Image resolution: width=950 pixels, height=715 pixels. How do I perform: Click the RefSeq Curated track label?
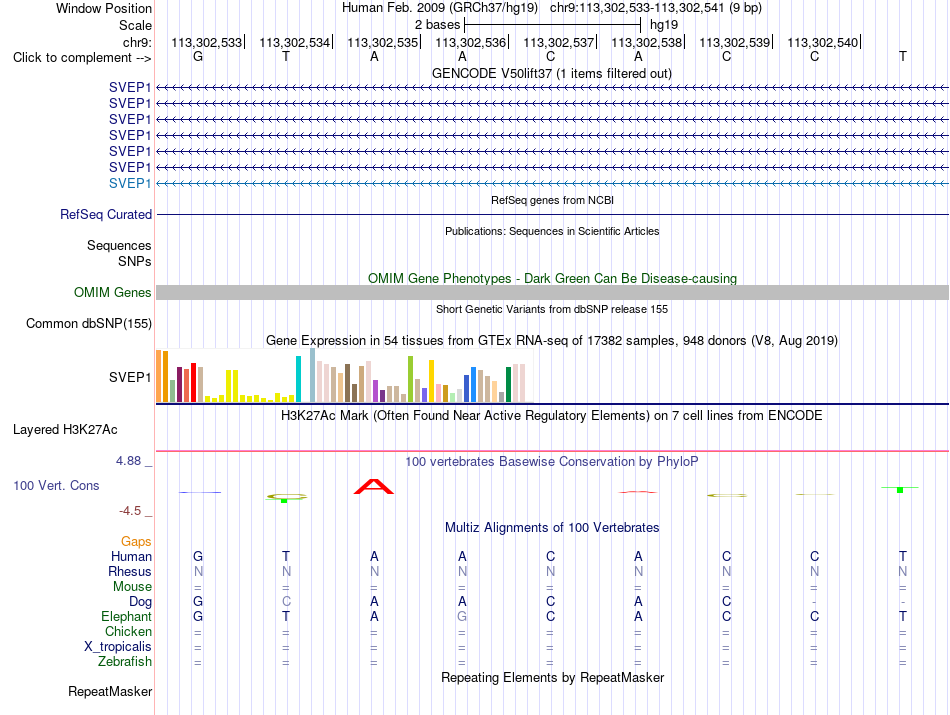pos(106,214)
